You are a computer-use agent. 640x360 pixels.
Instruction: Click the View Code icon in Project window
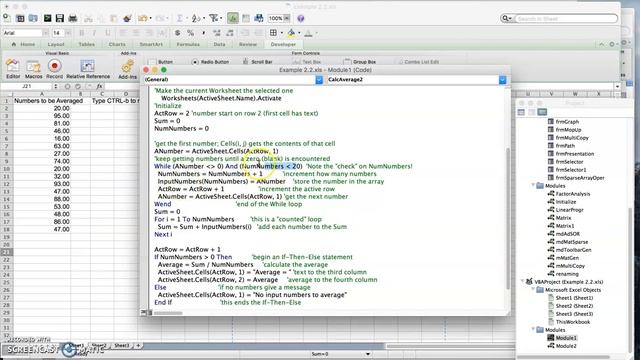point(522,112)
